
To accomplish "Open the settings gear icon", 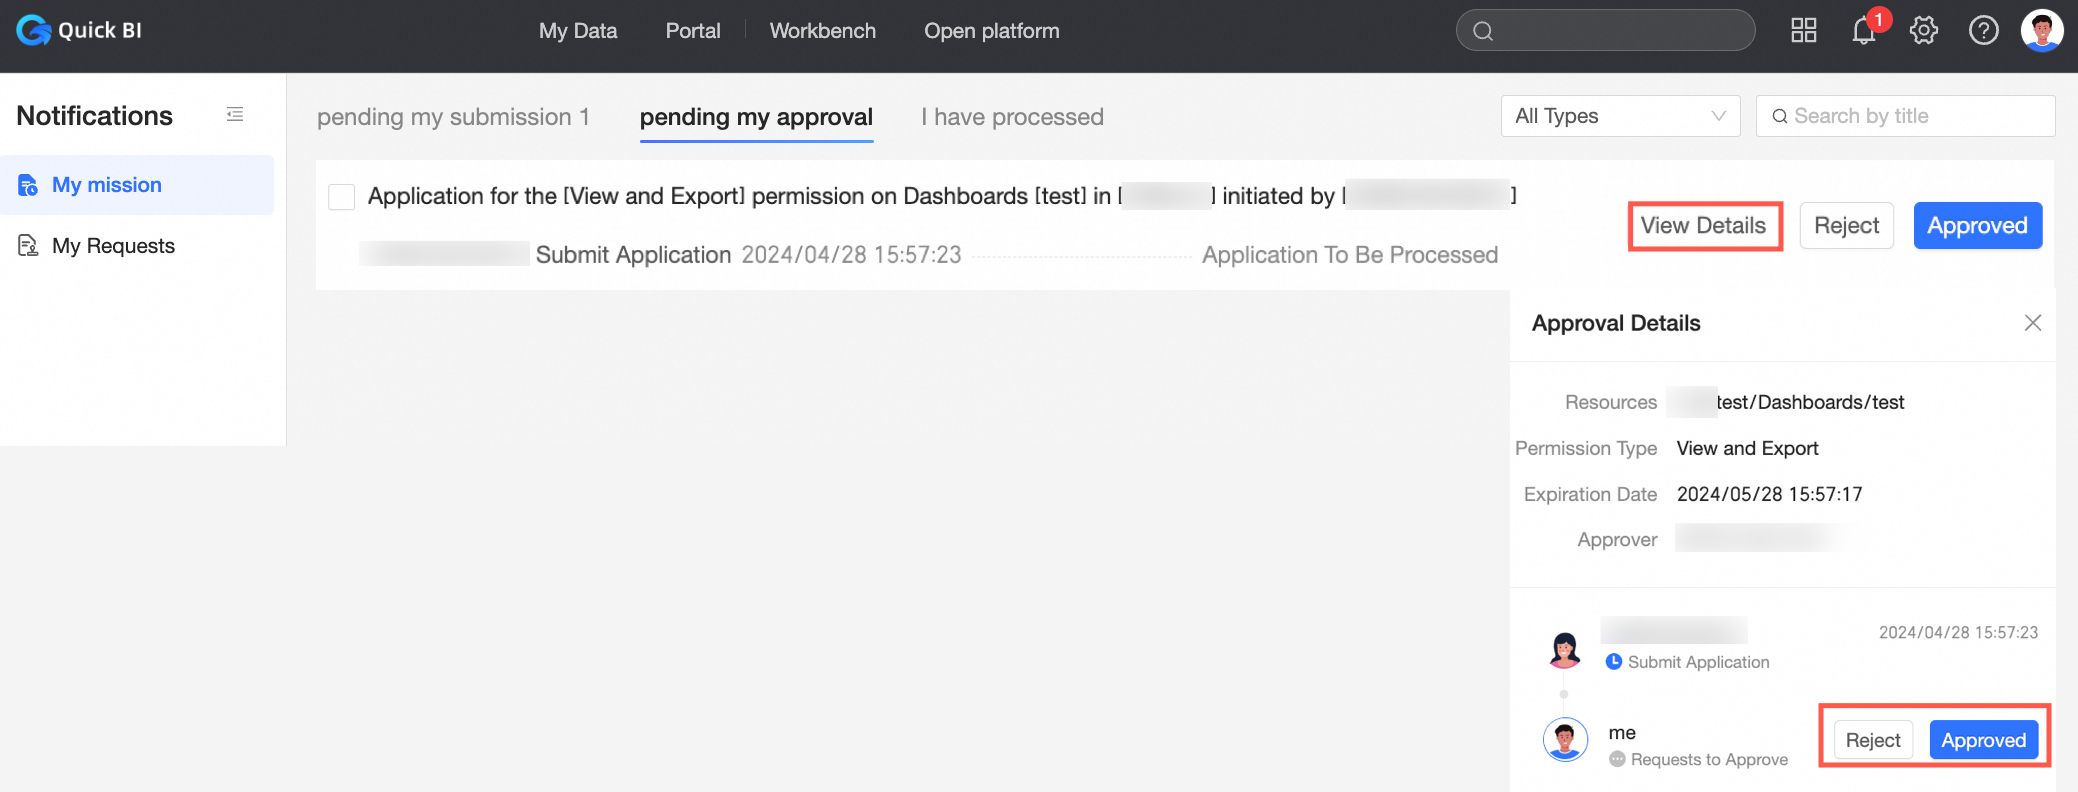I will point(1923,31).
